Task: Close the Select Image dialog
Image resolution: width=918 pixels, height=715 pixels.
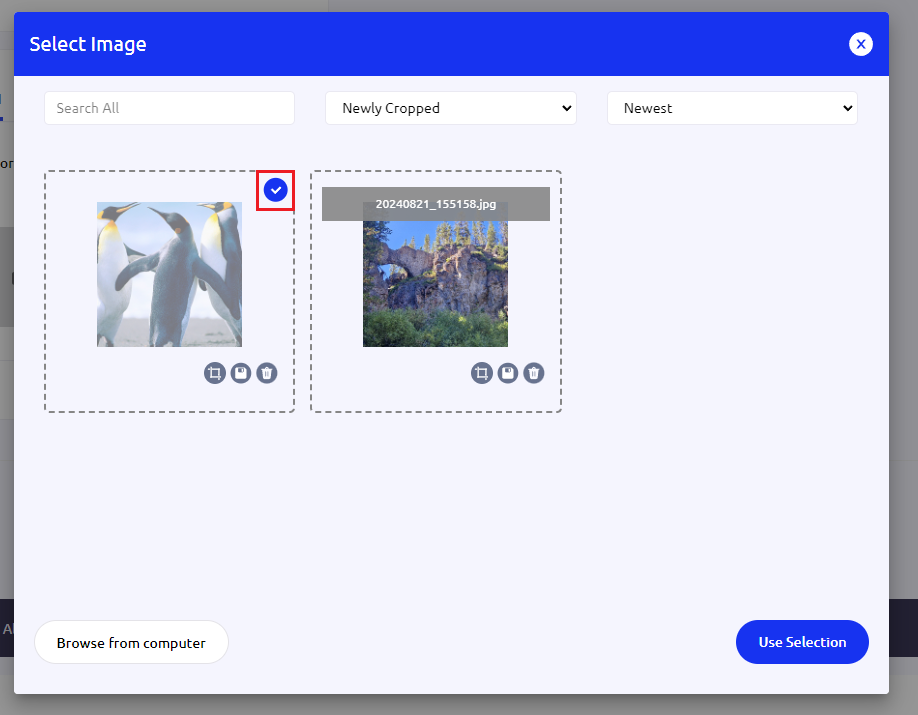Action: [860, 44]
